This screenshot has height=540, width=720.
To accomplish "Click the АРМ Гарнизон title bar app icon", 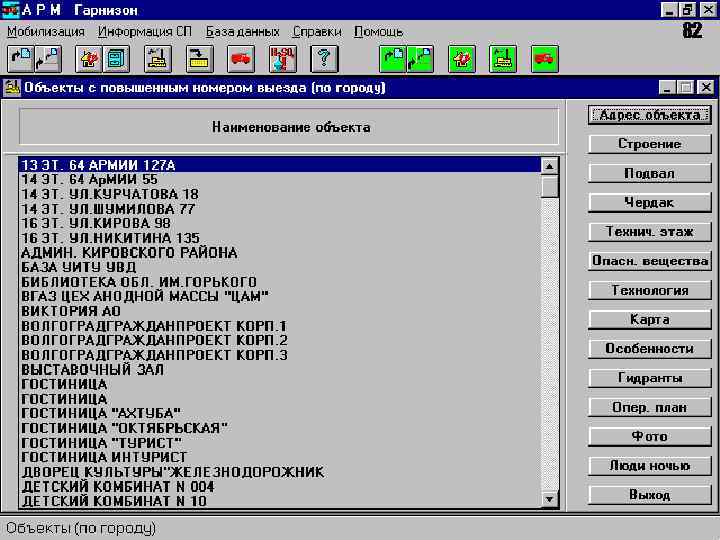I will coord(10,9).
